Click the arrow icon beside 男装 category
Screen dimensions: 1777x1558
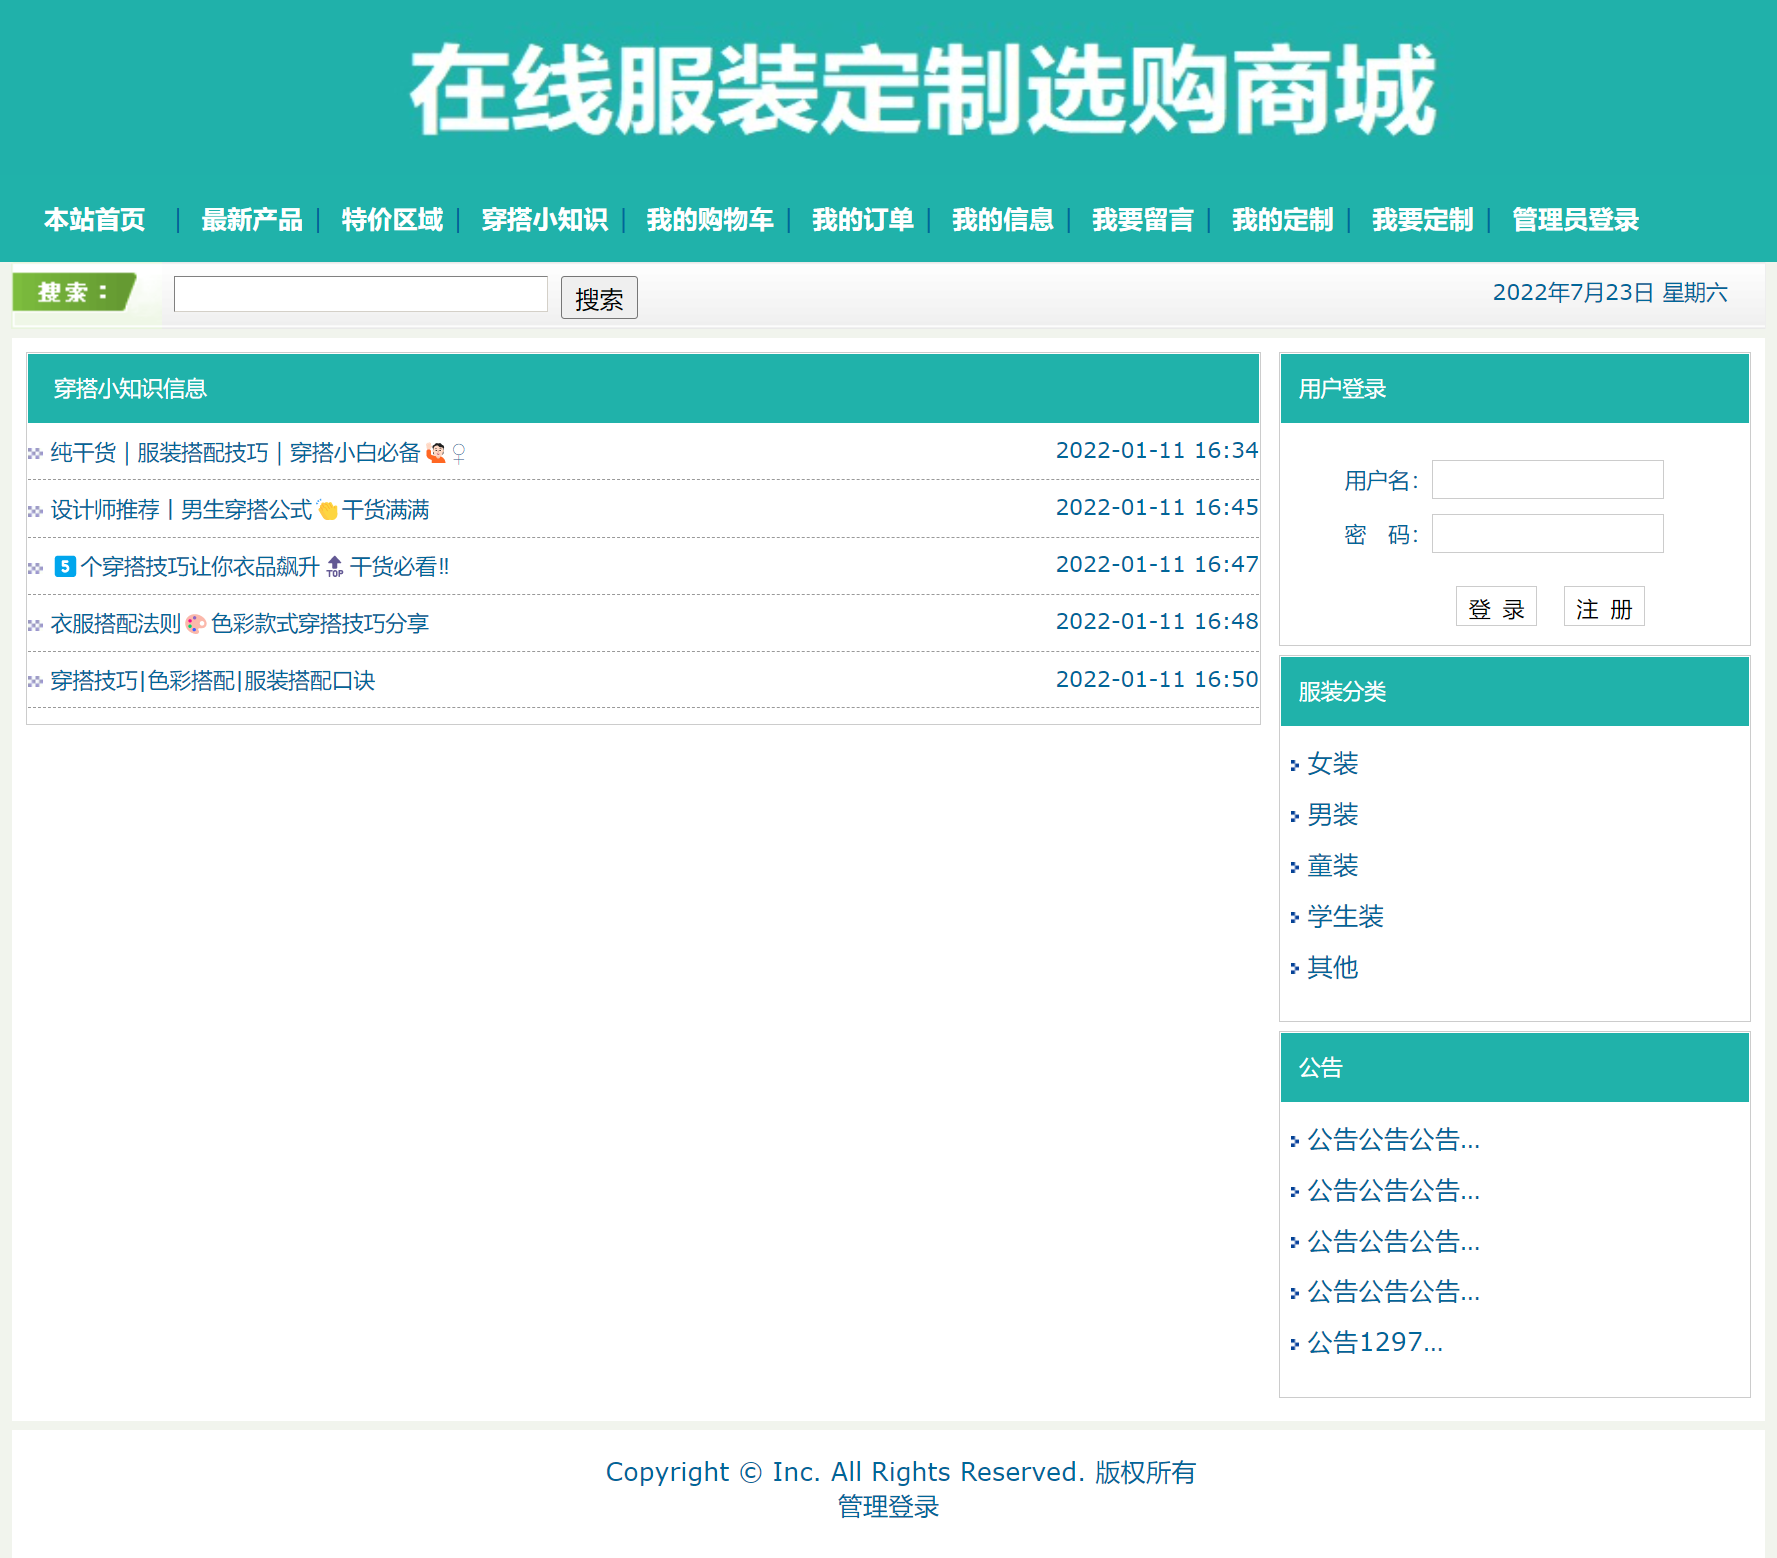1296,815
